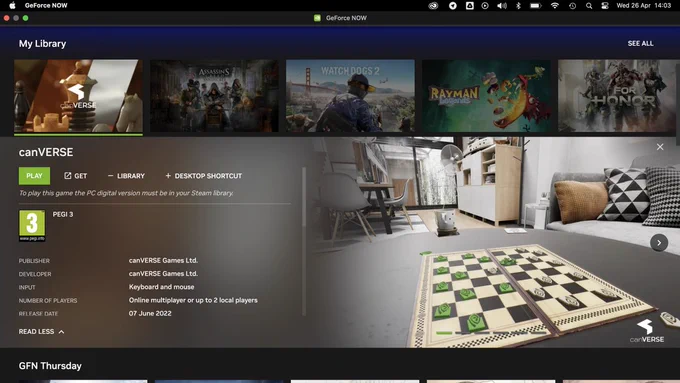680x383 pixels.
Task: Click the first screenshot progress indicator
Action: coord(444,333)
